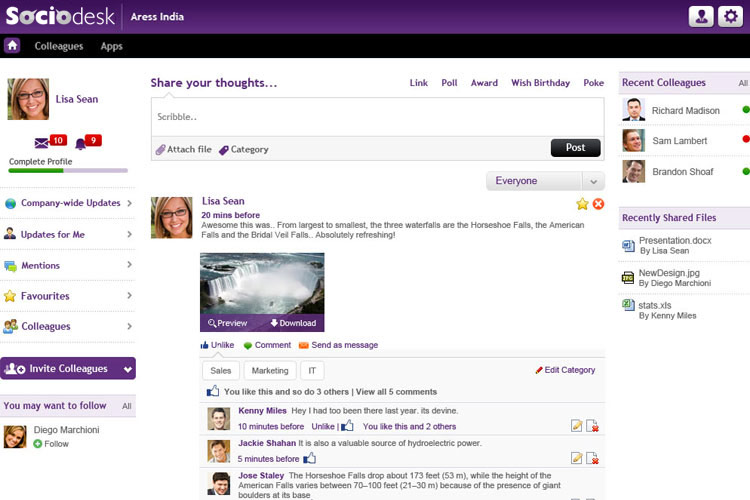Expand Mentions chevron

129,265
